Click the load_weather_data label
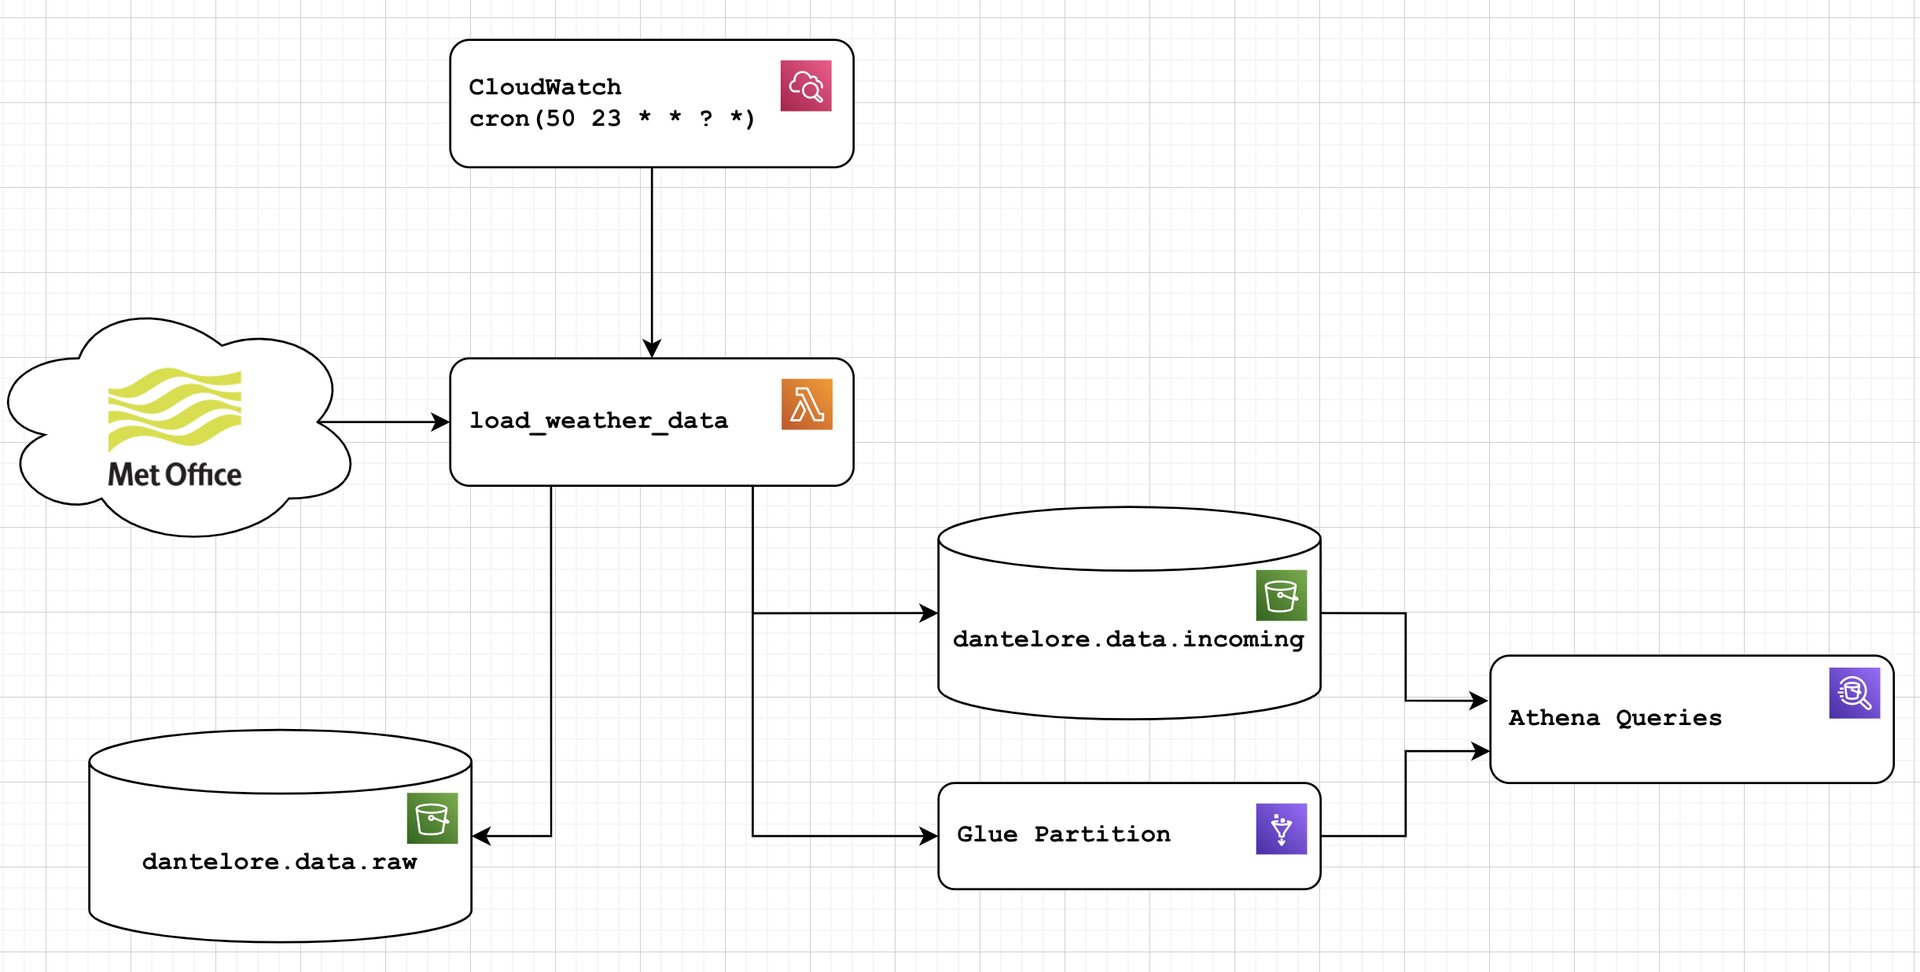 598,421
